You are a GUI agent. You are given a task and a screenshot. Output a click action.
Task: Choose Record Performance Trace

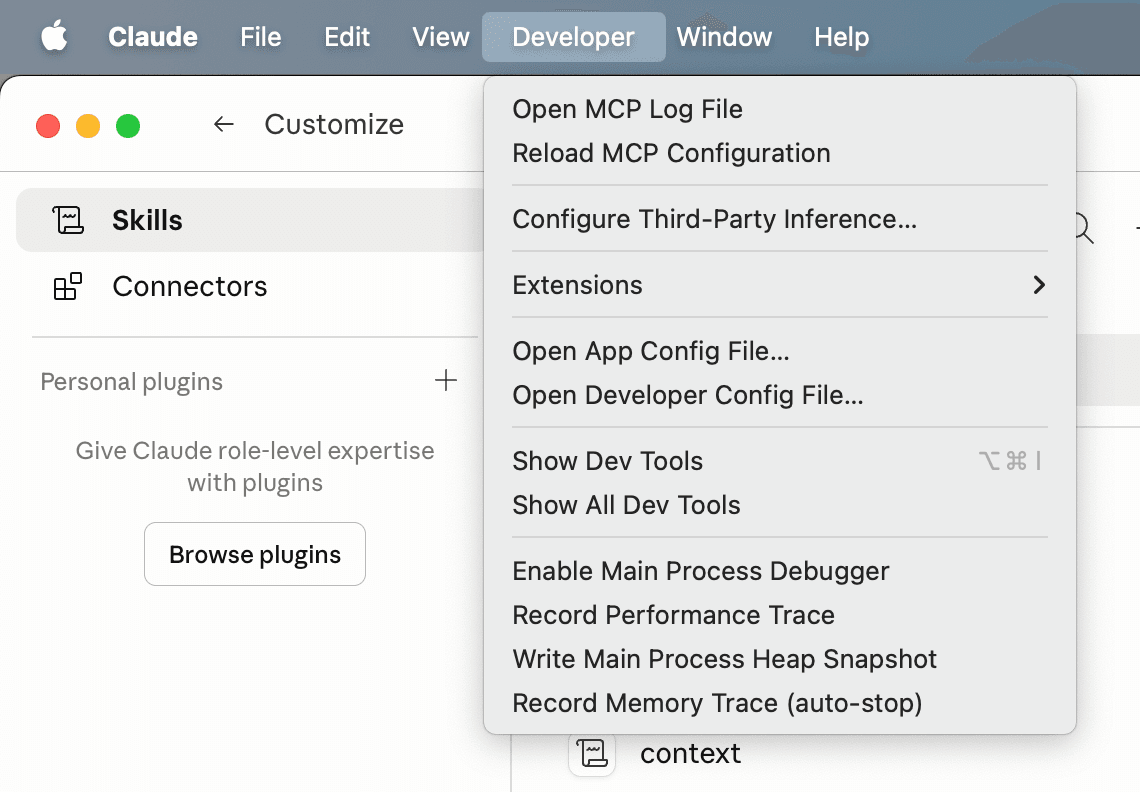tap(779, 615)
